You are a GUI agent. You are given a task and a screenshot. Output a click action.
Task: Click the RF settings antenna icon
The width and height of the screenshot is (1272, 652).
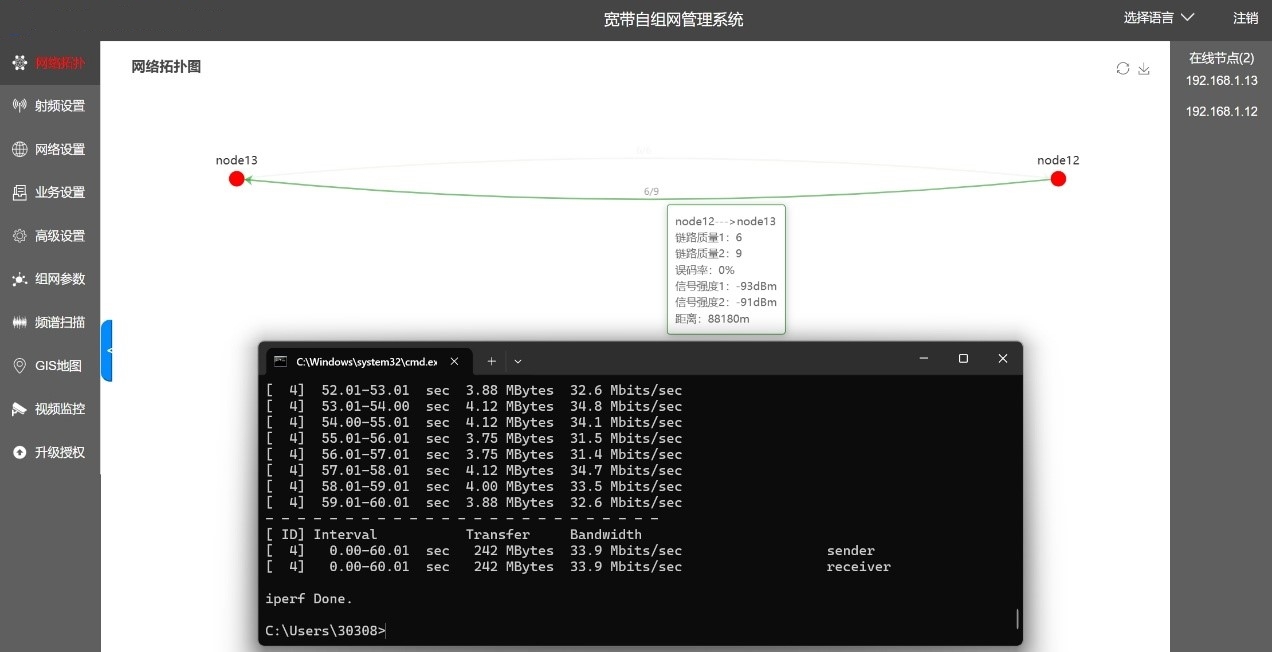(x=19, y=106)
